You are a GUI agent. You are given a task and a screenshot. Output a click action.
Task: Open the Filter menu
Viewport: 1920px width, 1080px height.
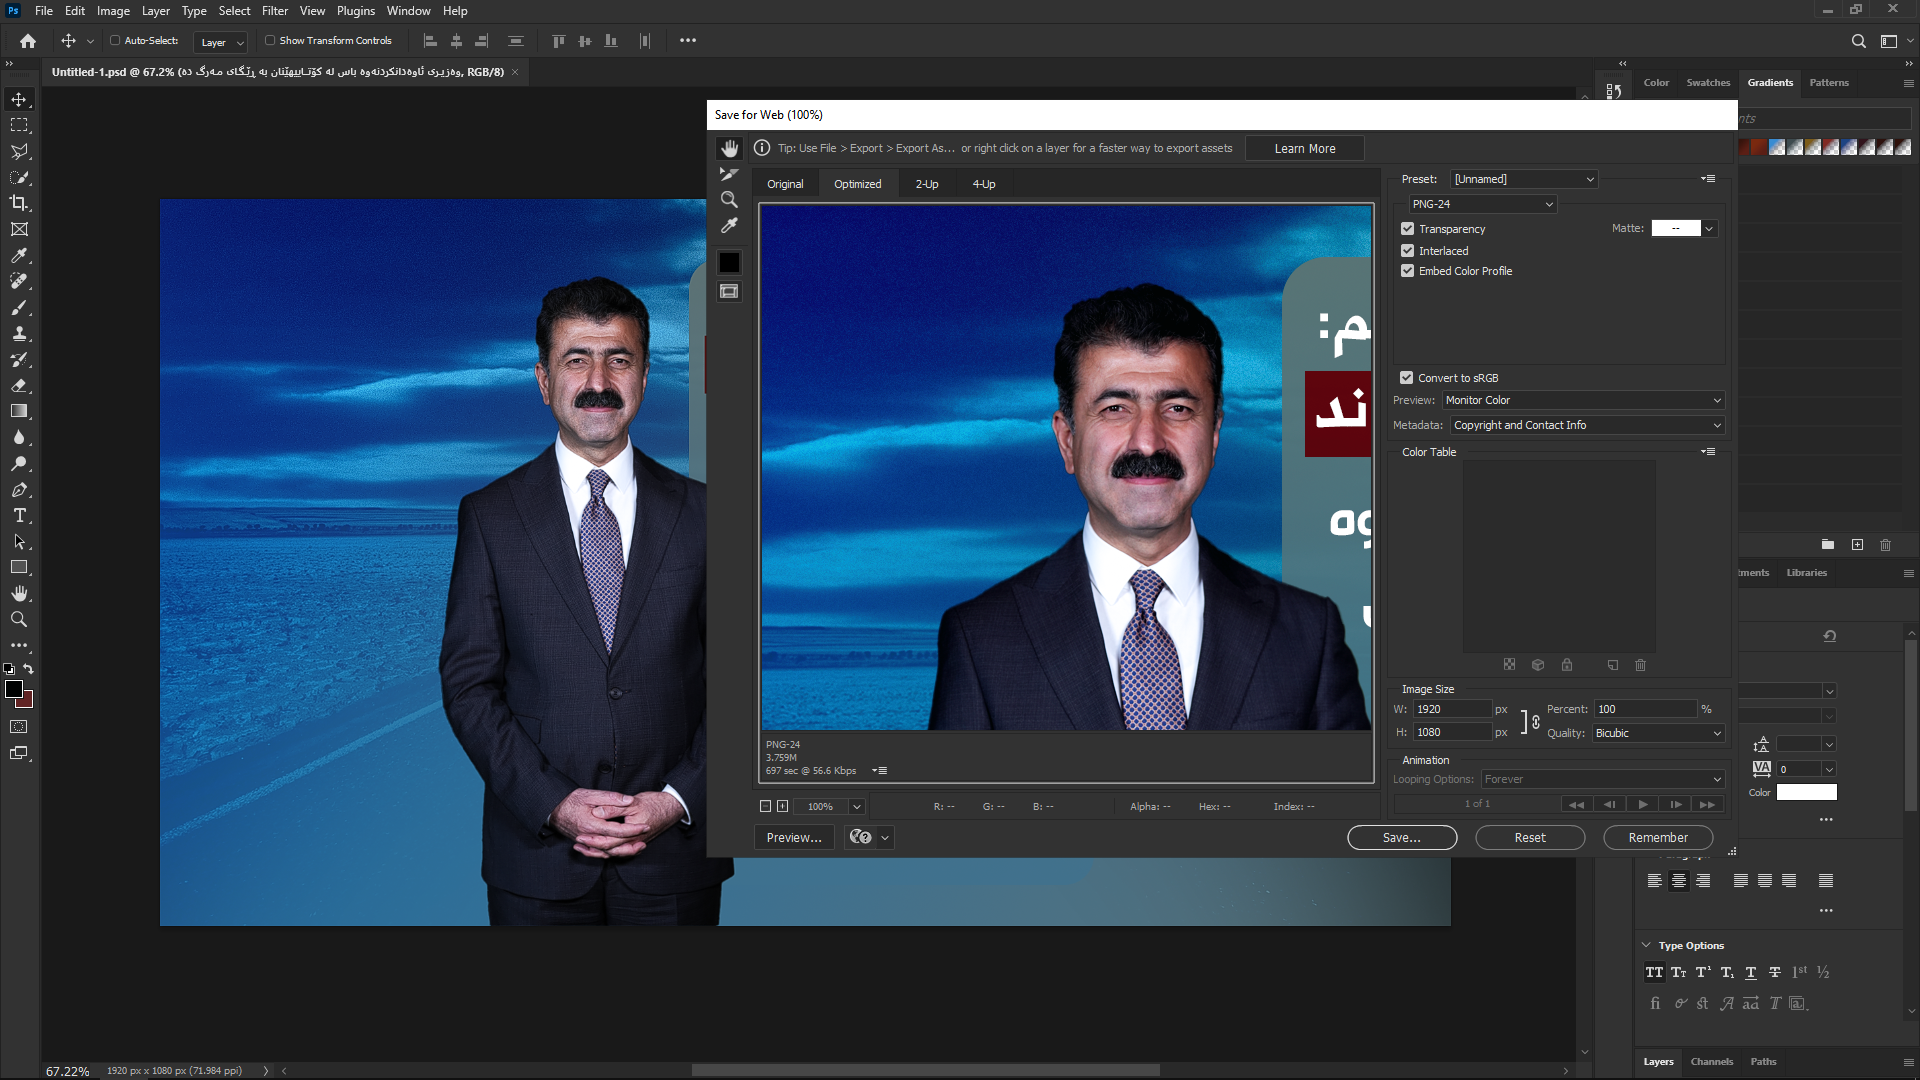275,11
